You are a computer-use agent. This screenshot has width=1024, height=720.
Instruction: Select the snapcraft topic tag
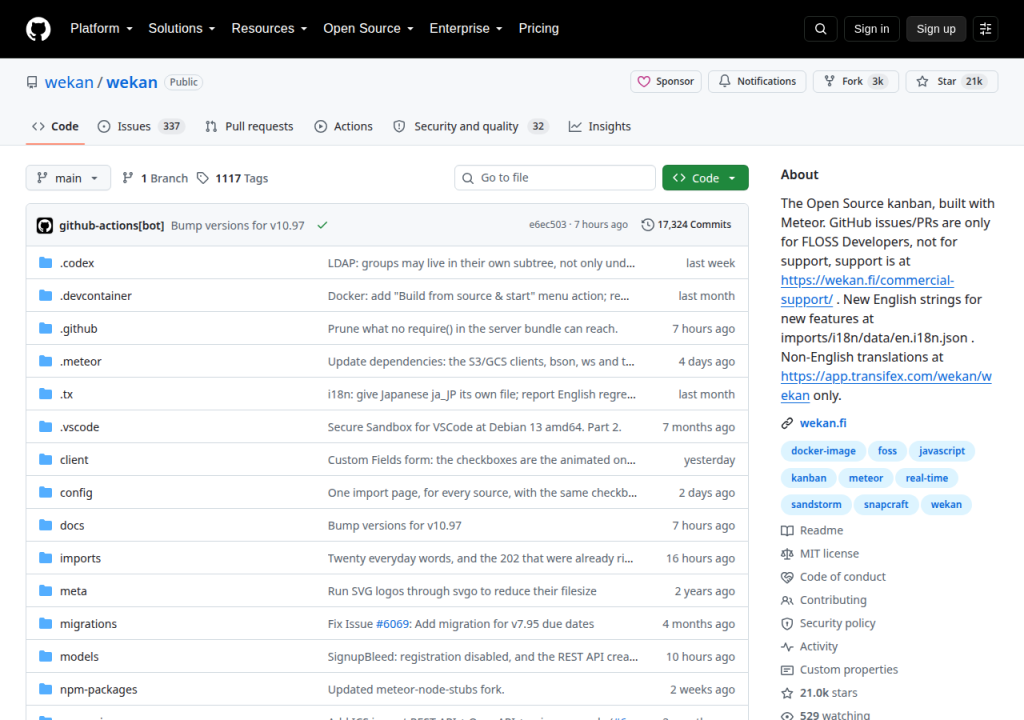coord(886,504)
